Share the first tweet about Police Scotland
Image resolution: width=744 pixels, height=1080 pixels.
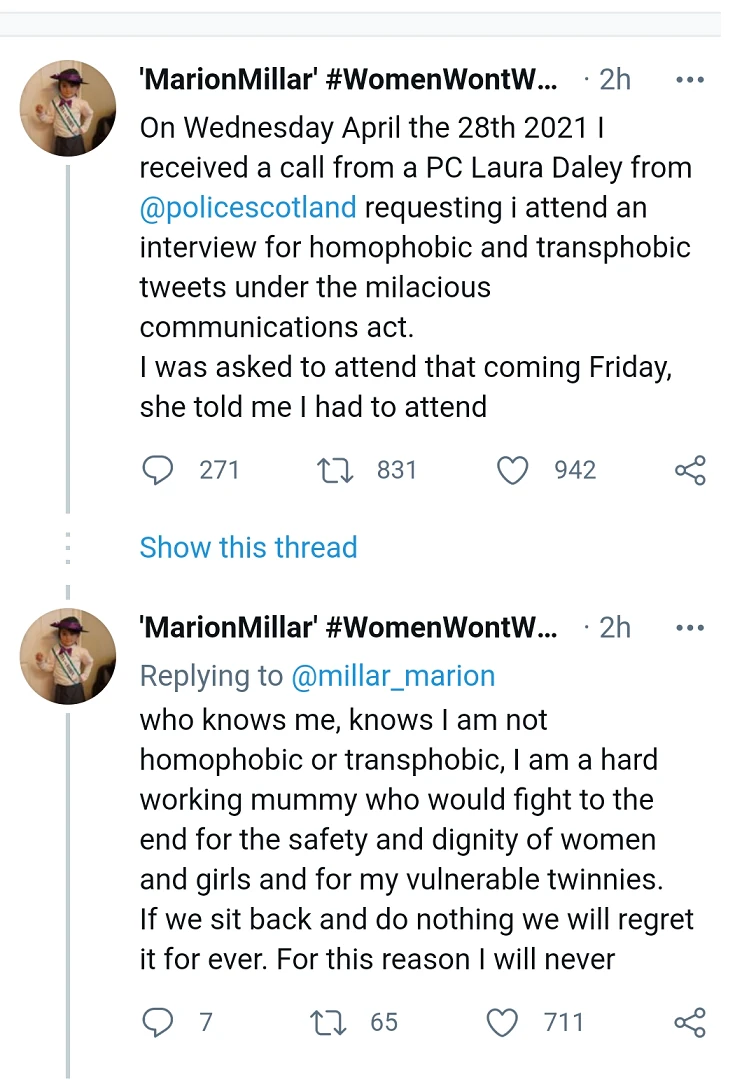coord(690,470)
